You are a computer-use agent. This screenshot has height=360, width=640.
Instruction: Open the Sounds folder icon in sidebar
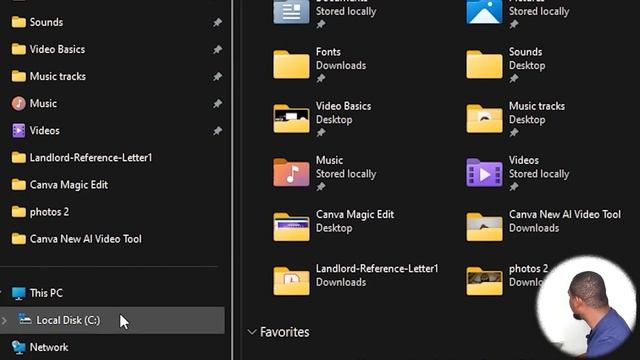click(x=18, y=22)
